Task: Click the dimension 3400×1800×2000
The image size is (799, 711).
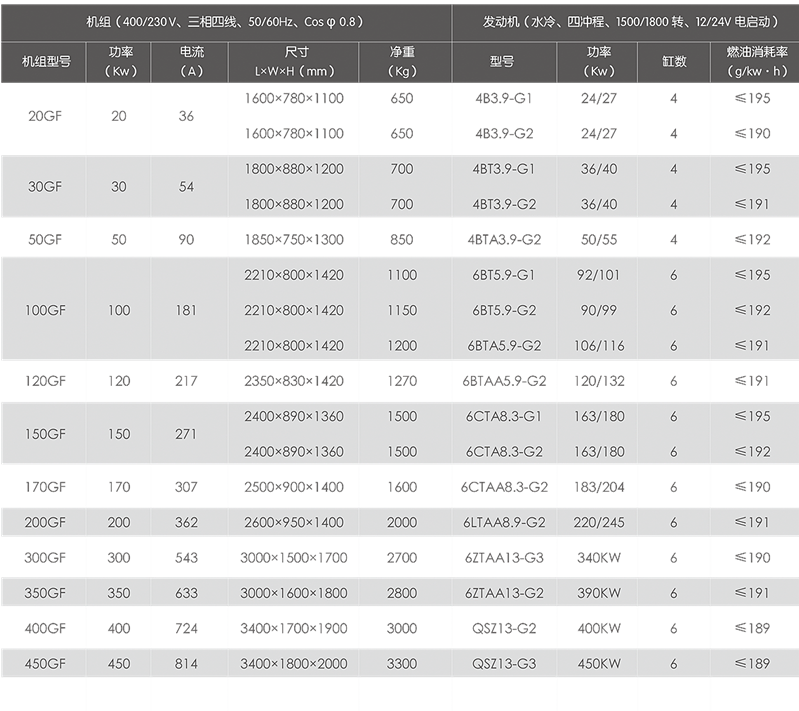Action: pos(294,664)
